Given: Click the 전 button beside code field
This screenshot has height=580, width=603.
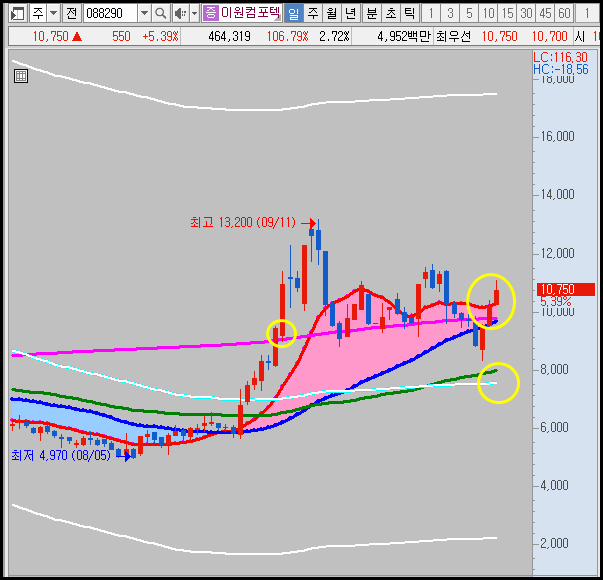Looking at the screenshot, I should [71, 14].
